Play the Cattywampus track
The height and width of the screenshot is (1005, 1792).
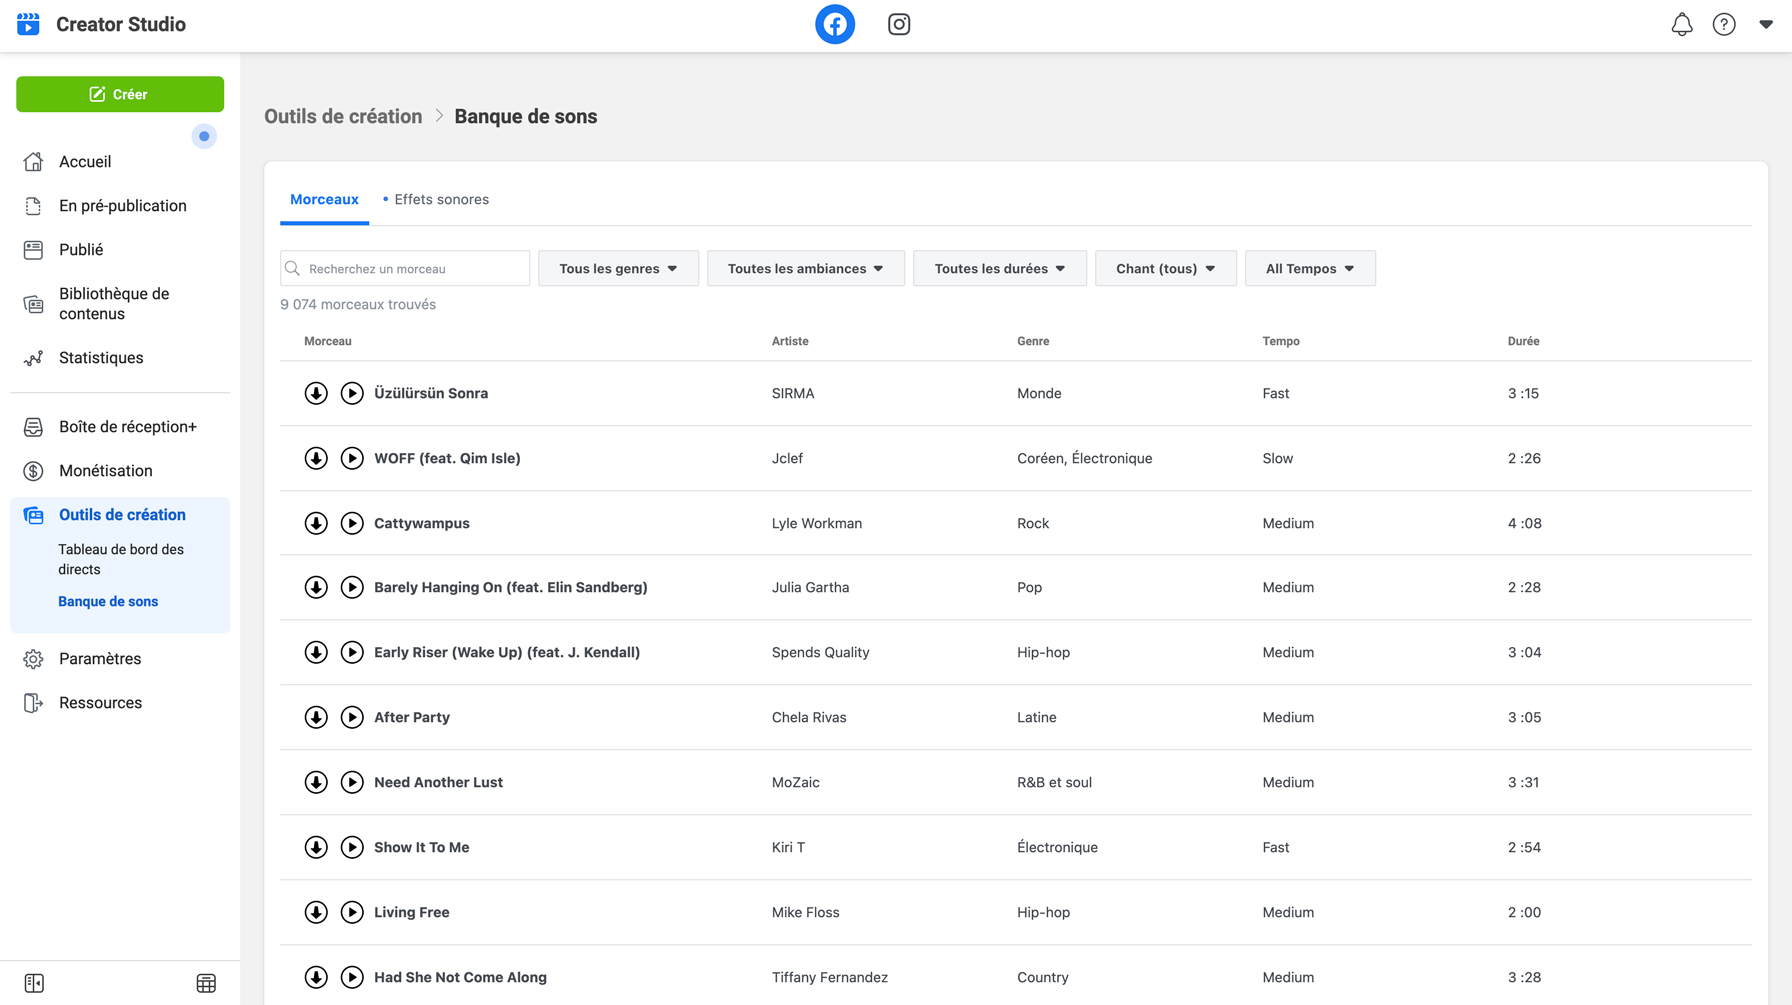click(352, 523)
